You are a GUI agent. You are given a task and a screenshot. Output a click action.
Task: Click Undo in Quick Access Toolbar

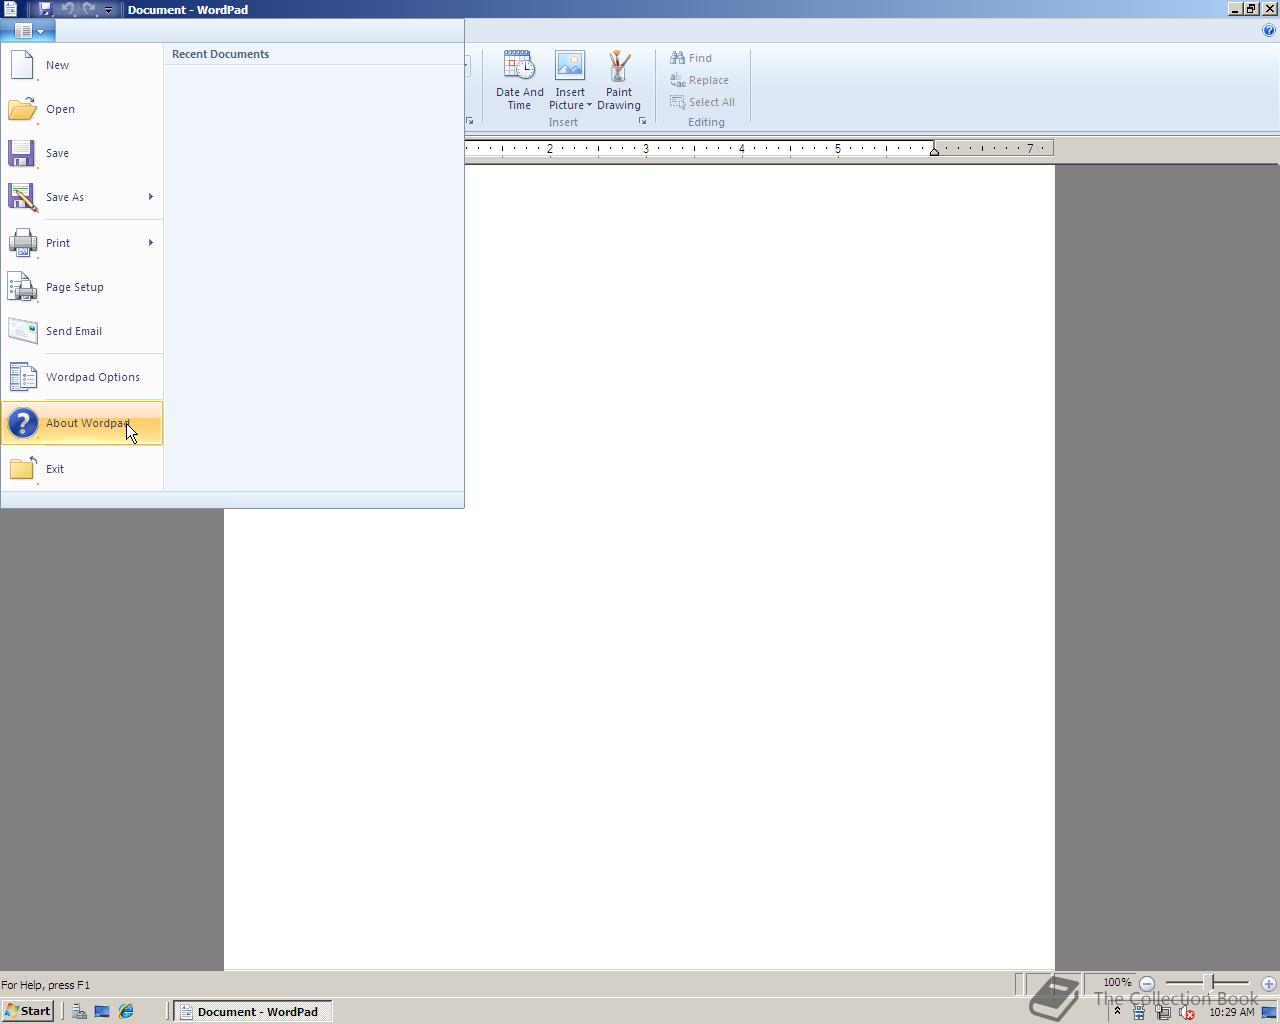[x=68, y=9]
